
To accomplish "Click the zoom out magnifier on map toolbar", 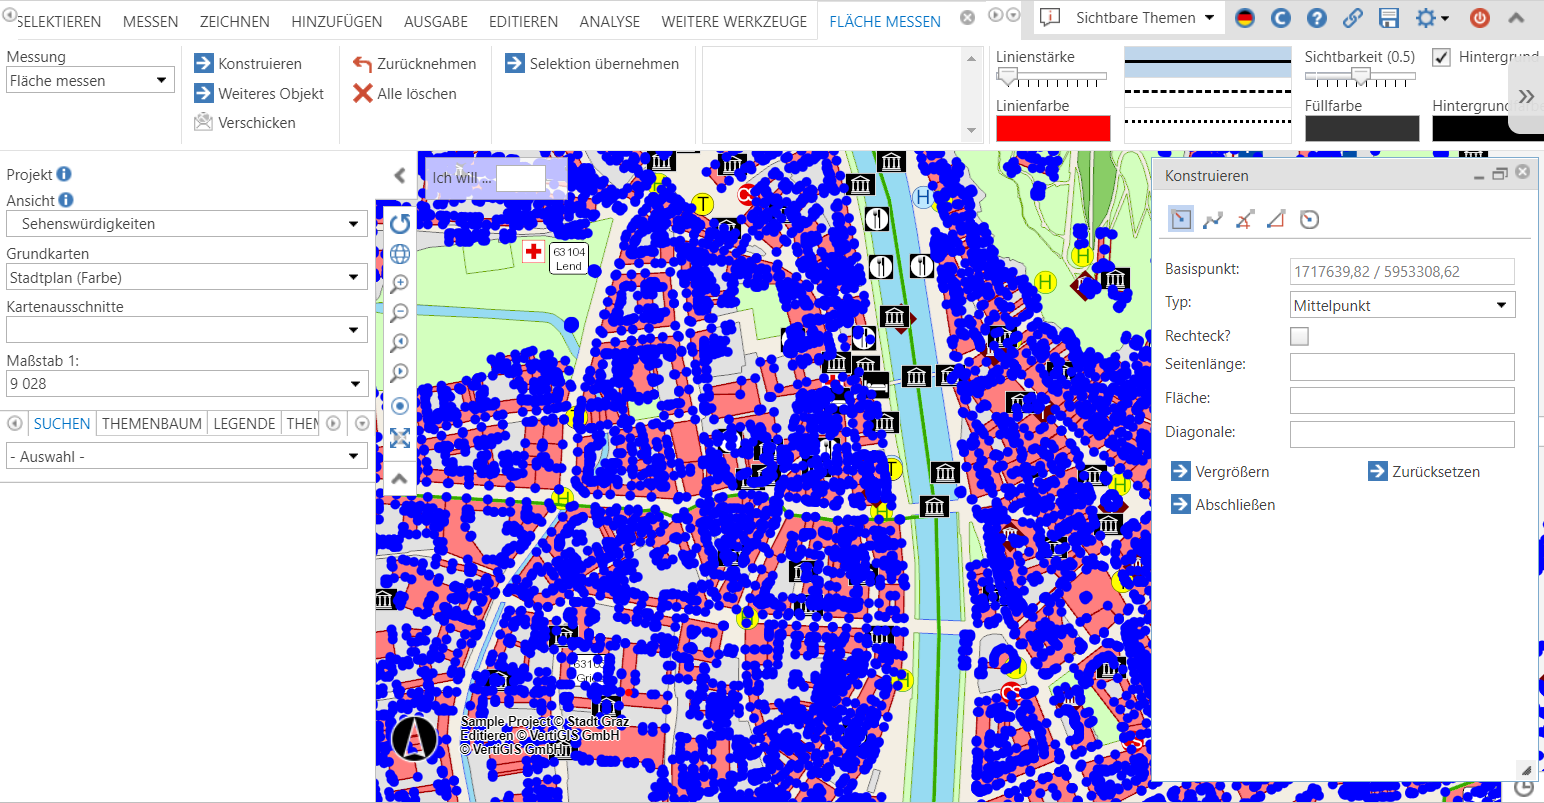I will [400, 313].
